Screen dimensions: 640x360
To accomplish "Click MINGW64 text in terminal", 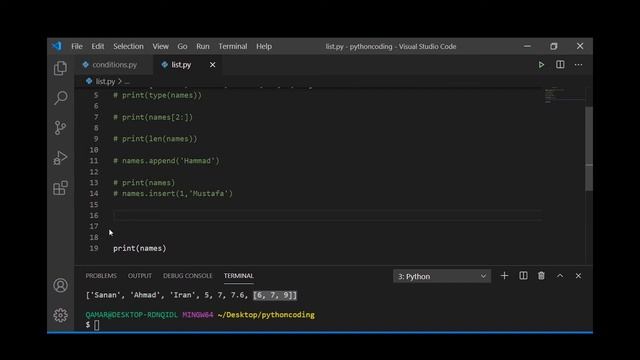I will click(x=198, y=315).
